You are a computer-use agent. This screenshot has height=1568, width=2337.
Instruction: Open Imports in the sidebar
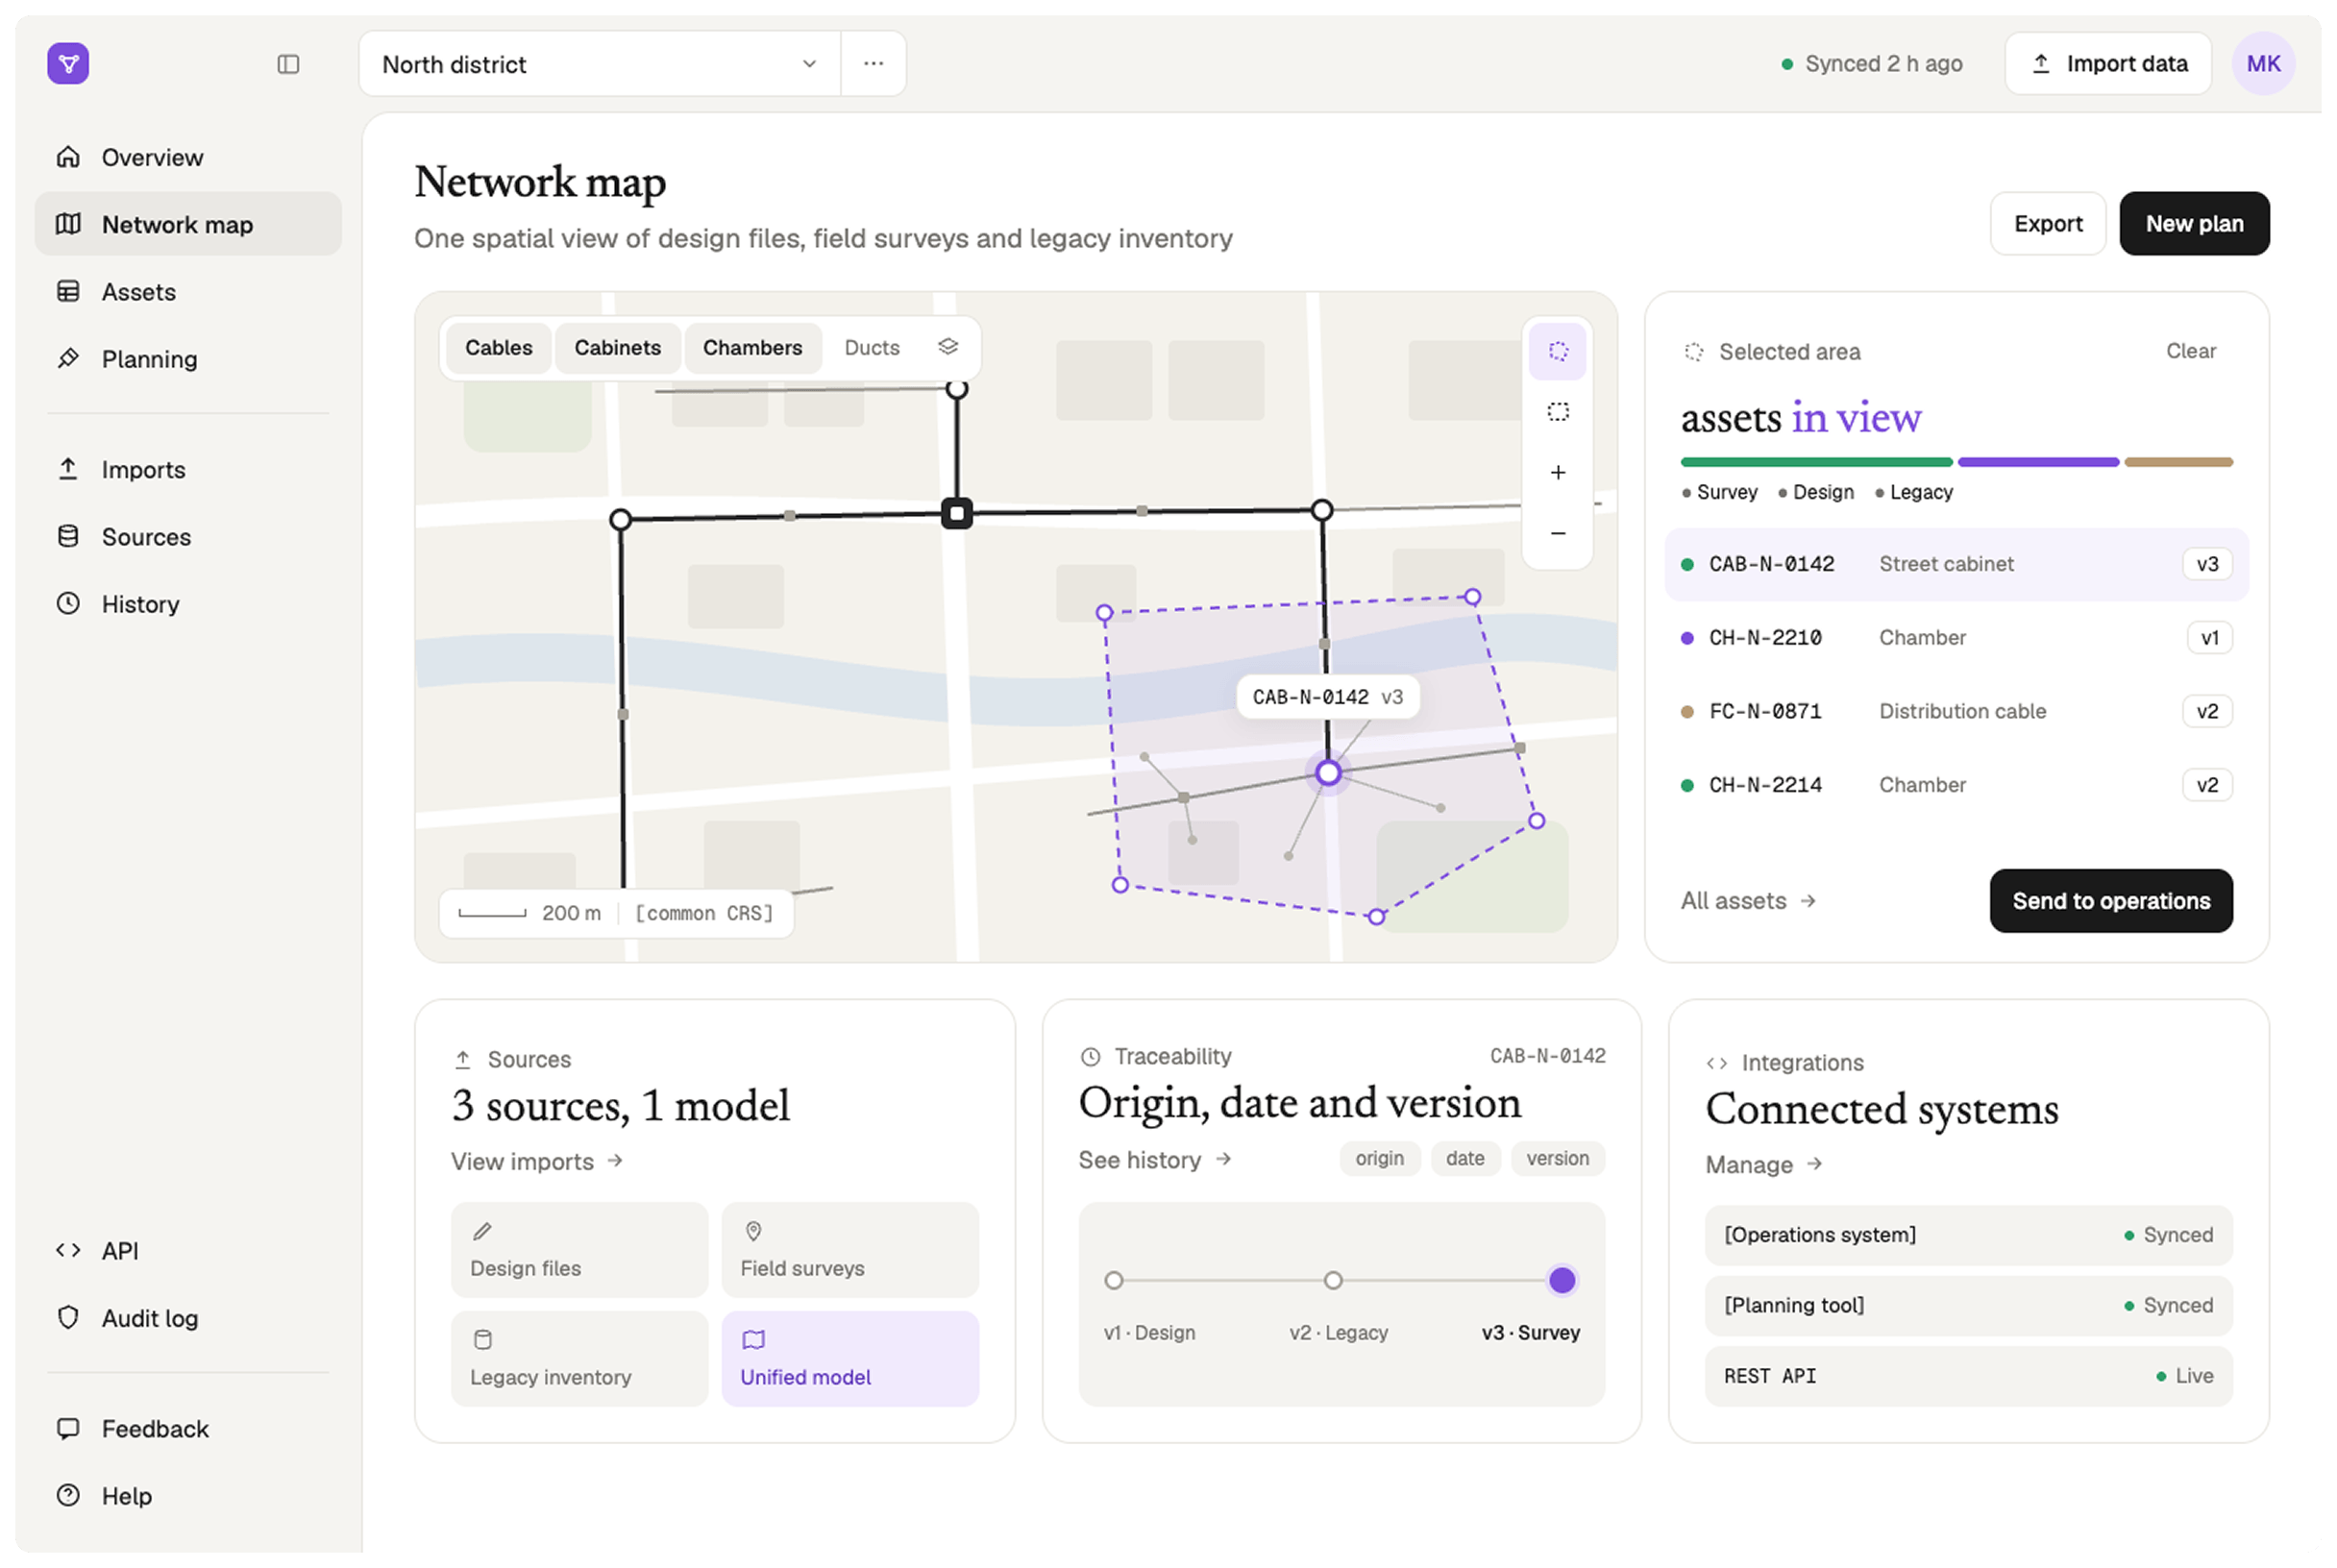(188, 469)
